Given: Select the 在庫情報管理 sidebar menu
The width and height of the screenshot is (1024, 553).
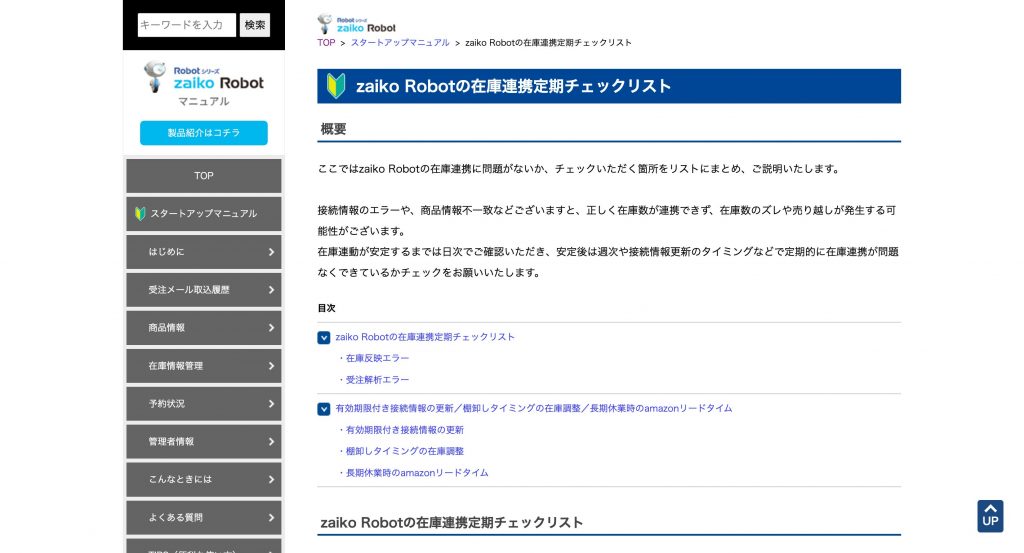Looking at the screenshot, I should click(204, 366).
